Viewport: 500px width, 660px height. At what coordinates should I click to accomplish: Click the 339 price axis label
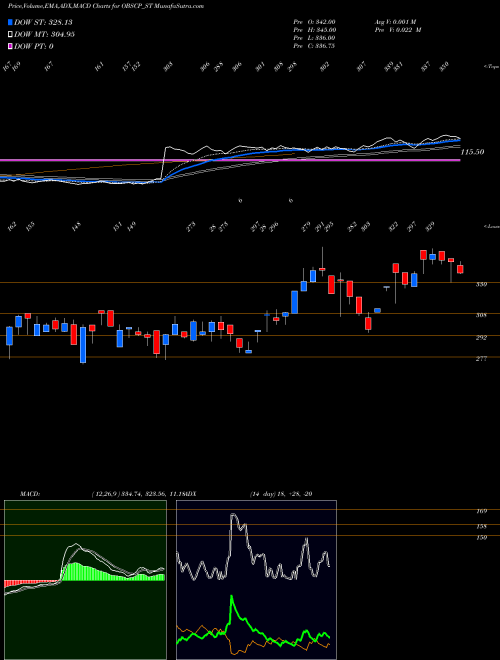tap(481, 285)
